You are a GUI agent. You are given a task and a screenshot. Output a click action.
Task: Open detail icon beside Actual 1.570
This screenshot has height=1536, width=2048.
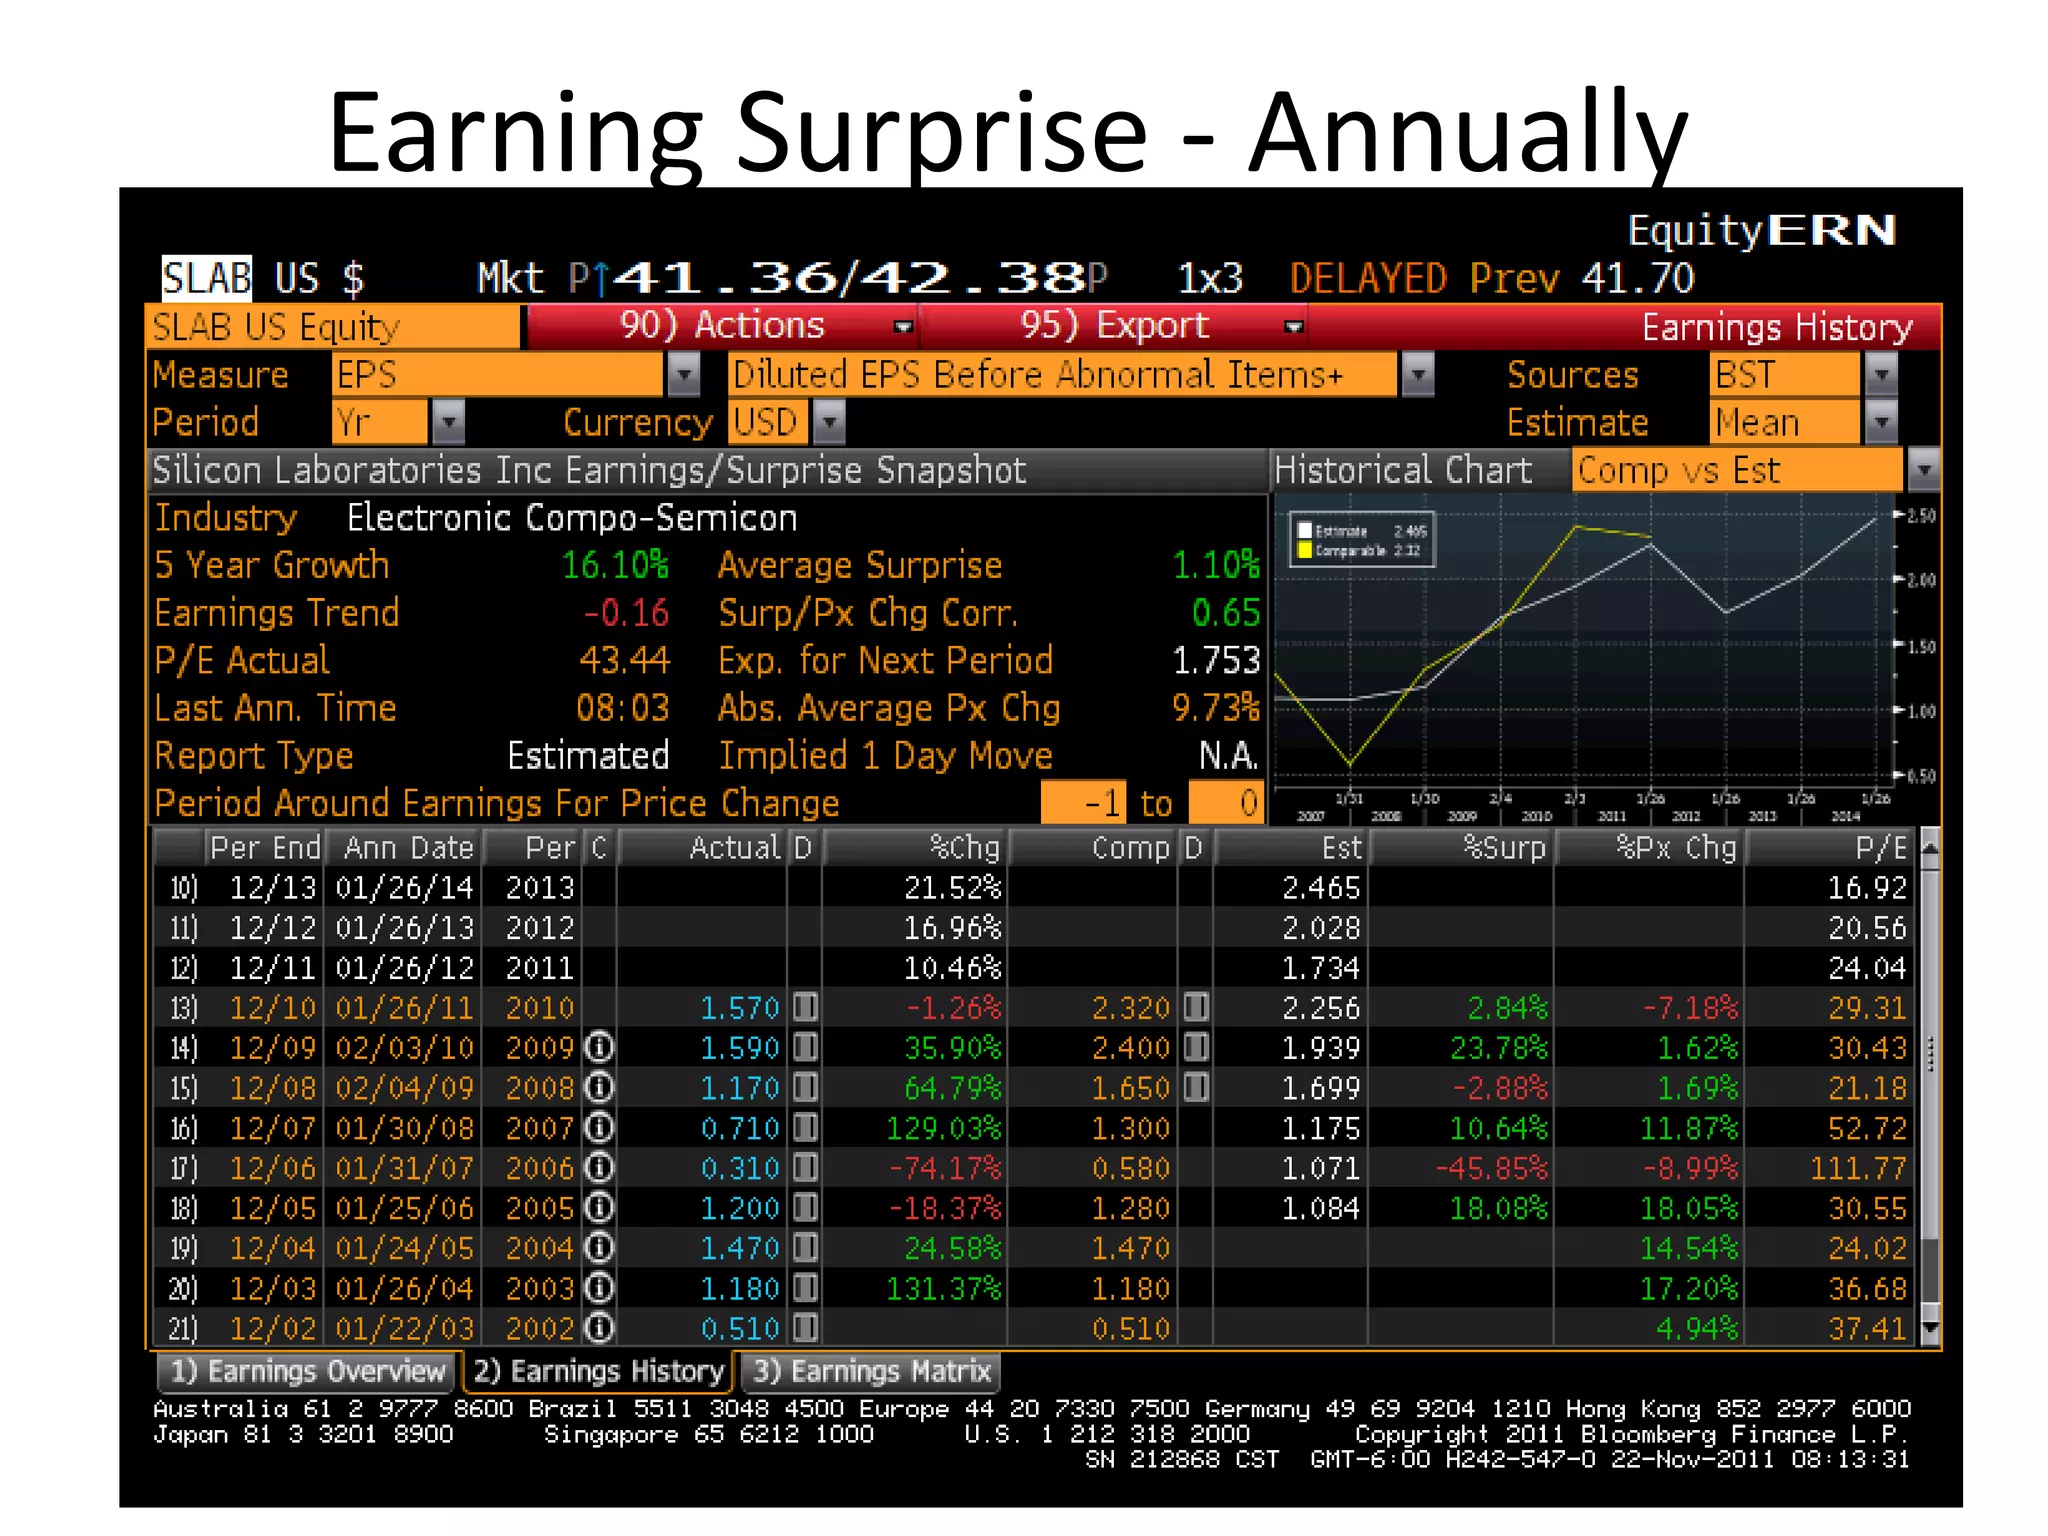point(805,1006)
